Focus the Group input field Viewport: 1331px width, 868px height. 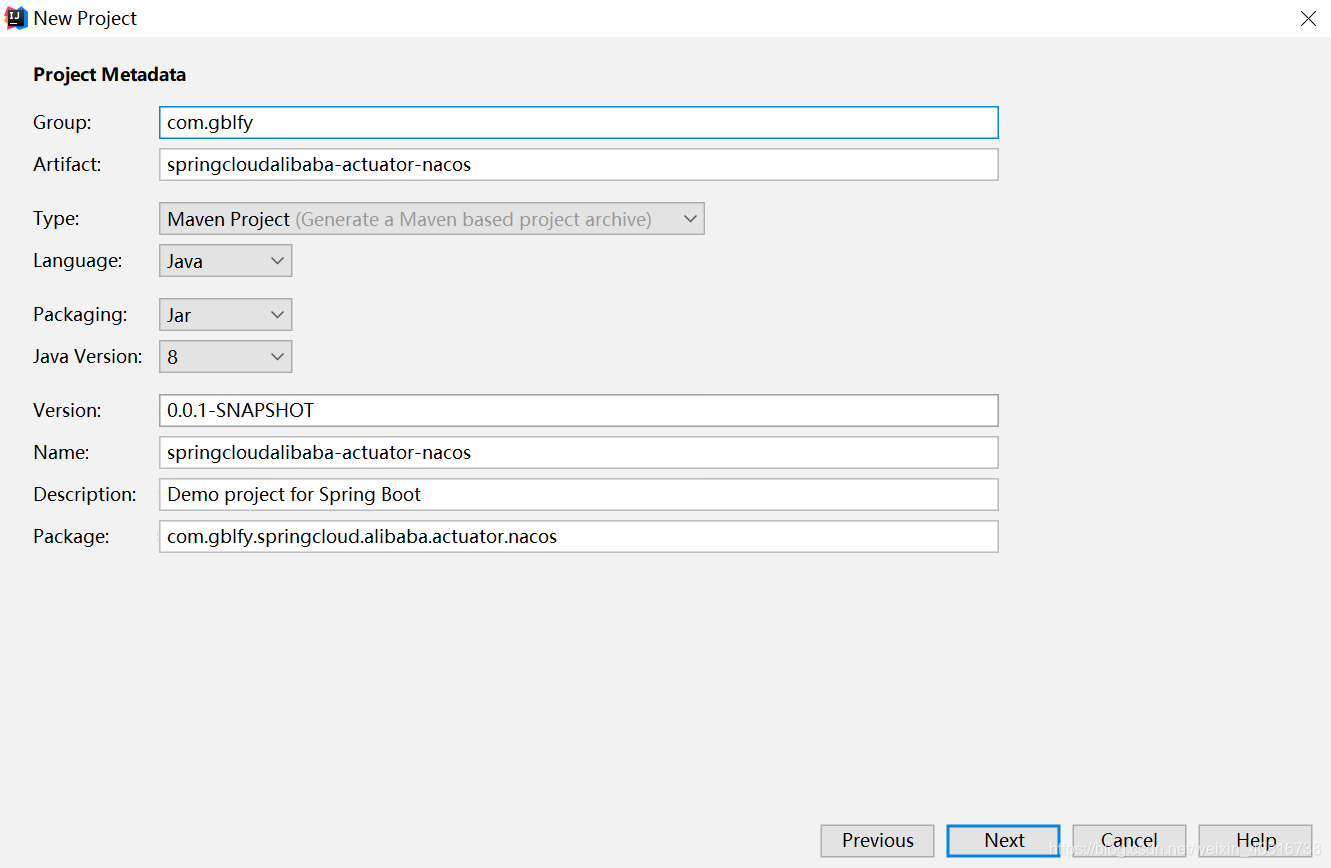pyautogui.click(x=578, y=122)
